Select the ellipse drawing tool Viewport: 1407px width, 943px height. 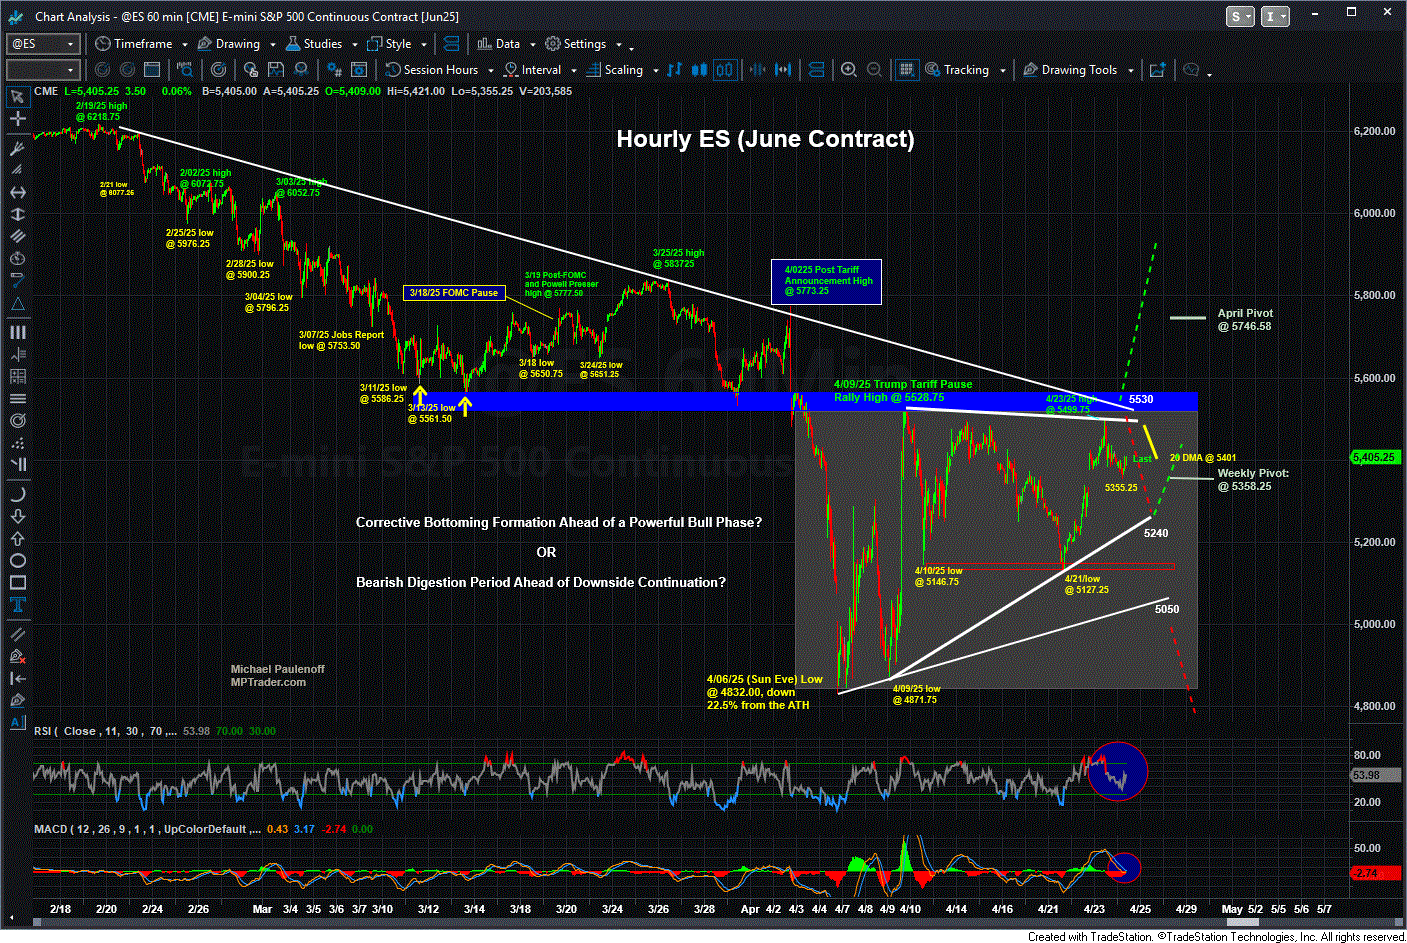pos(17,560)
